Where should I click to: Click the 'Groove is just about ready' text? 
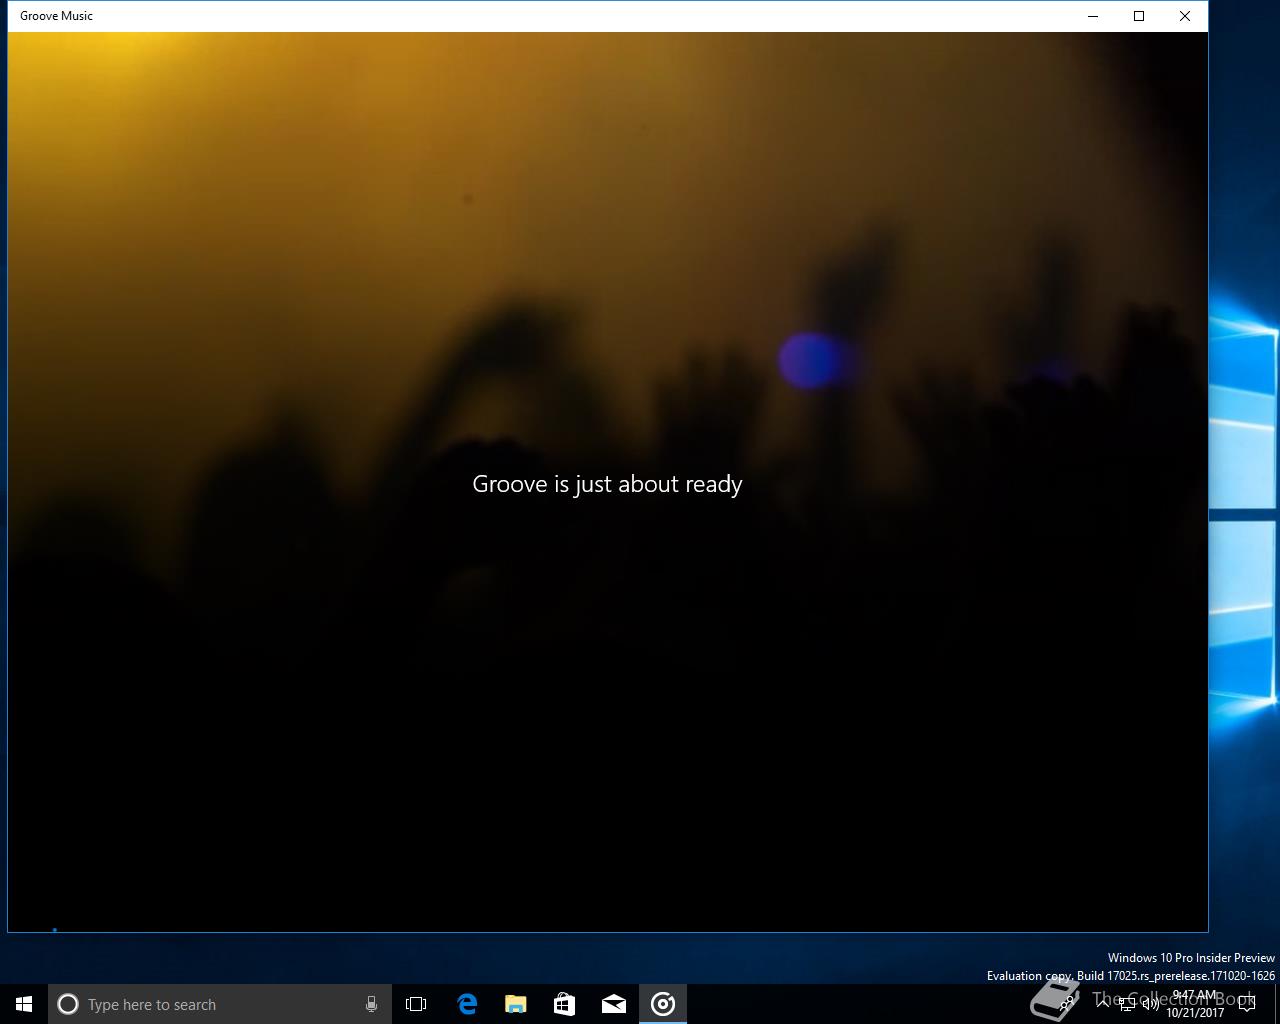tap(607, 484)
